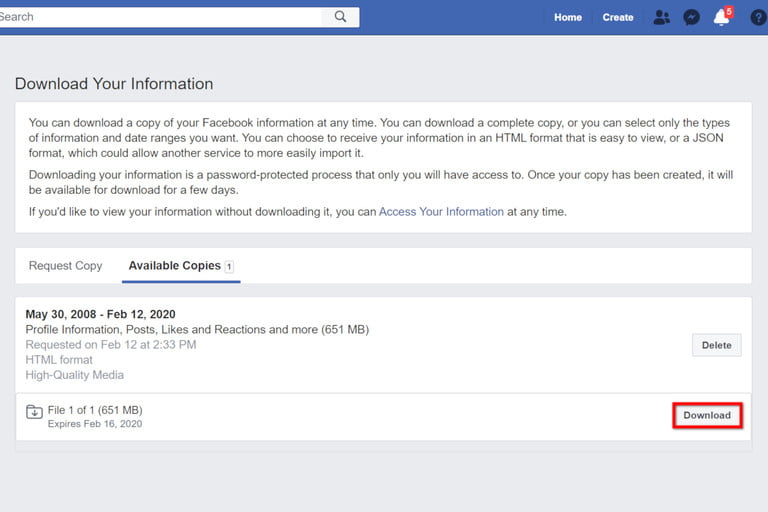Image resolution: width=768 pixels, height=512 pixels.
Task: Open the notifications bell
Action: (x=720, y=18)
